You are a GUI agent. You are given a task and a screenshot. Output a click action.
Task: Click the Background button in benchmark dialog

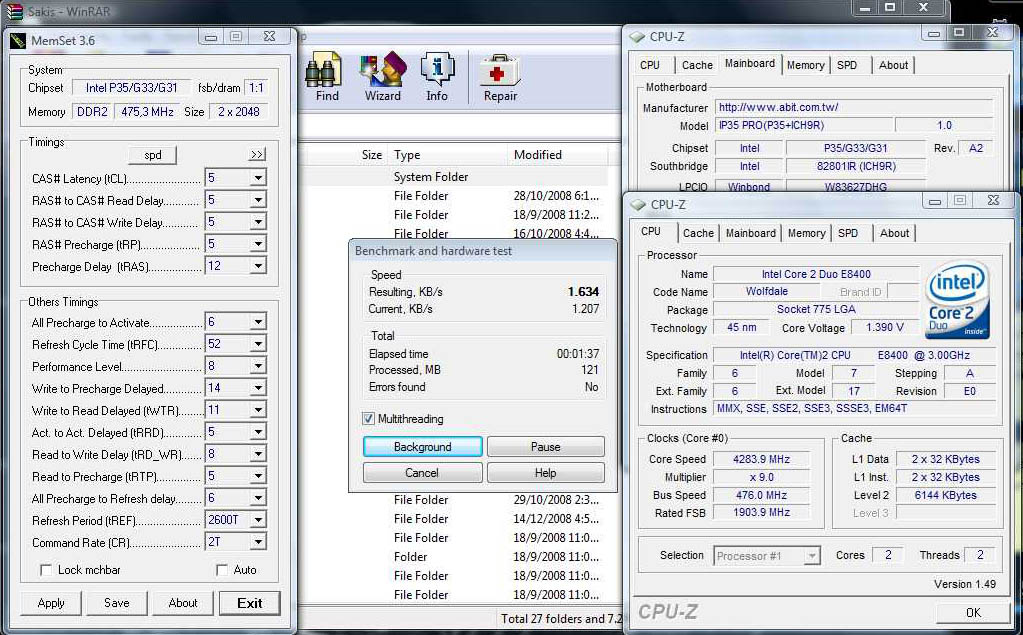coord(423,447)
